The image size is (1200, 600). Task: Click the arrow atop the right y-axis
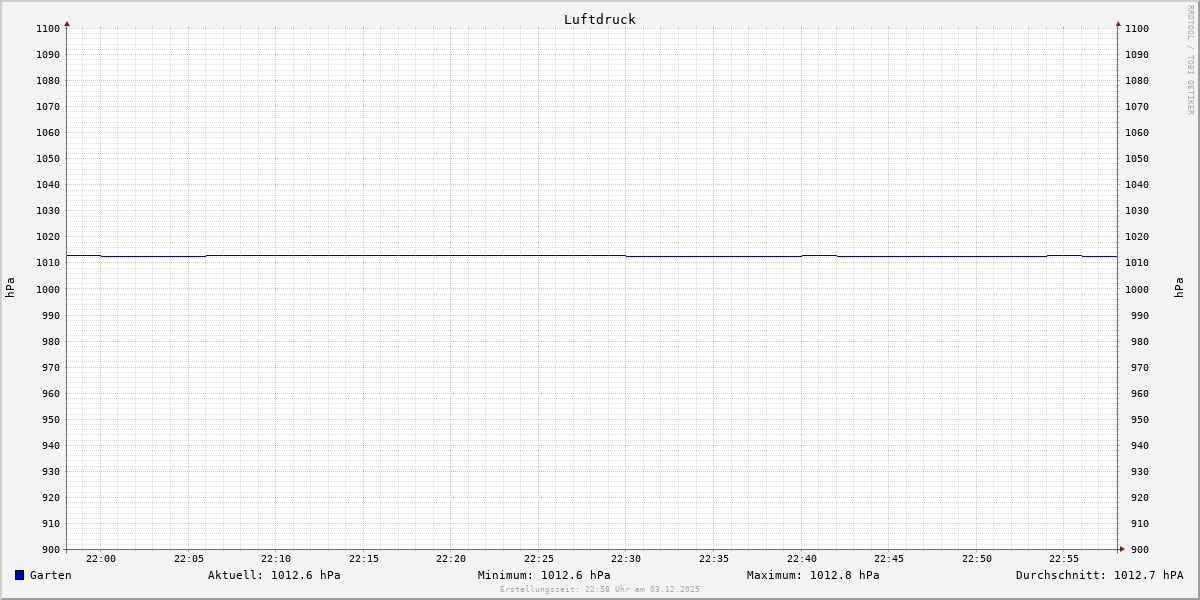1118,23
